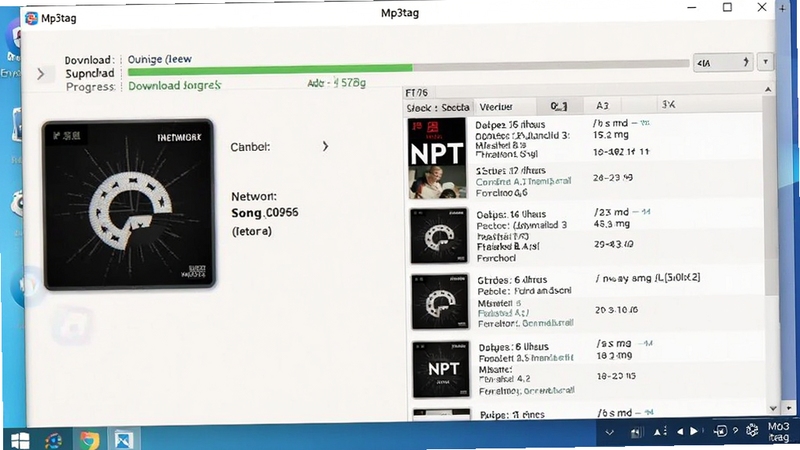
Task: Open the Chrome icon on taskbar
Action: 89,440
